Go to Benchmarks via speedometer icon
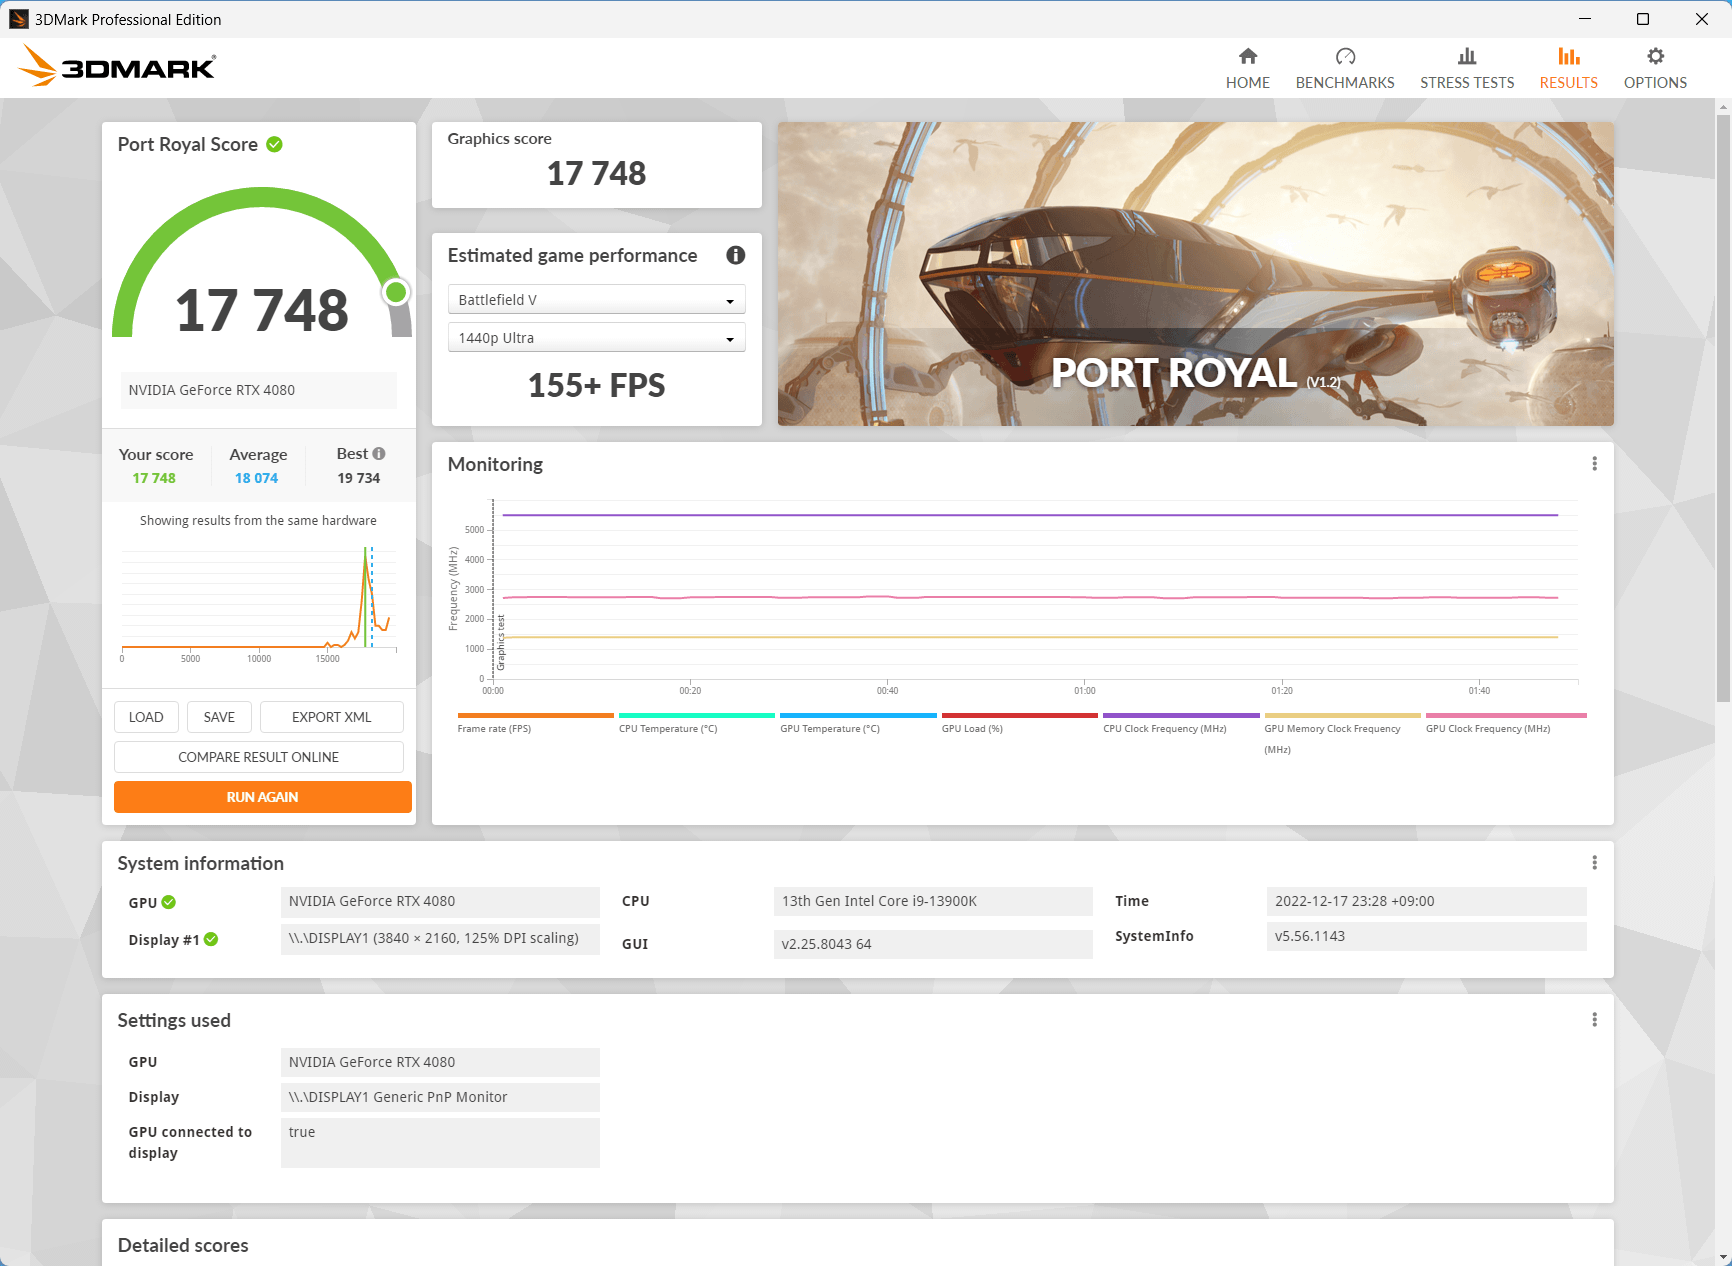 pyautogui.click(x=1344, y=57)
